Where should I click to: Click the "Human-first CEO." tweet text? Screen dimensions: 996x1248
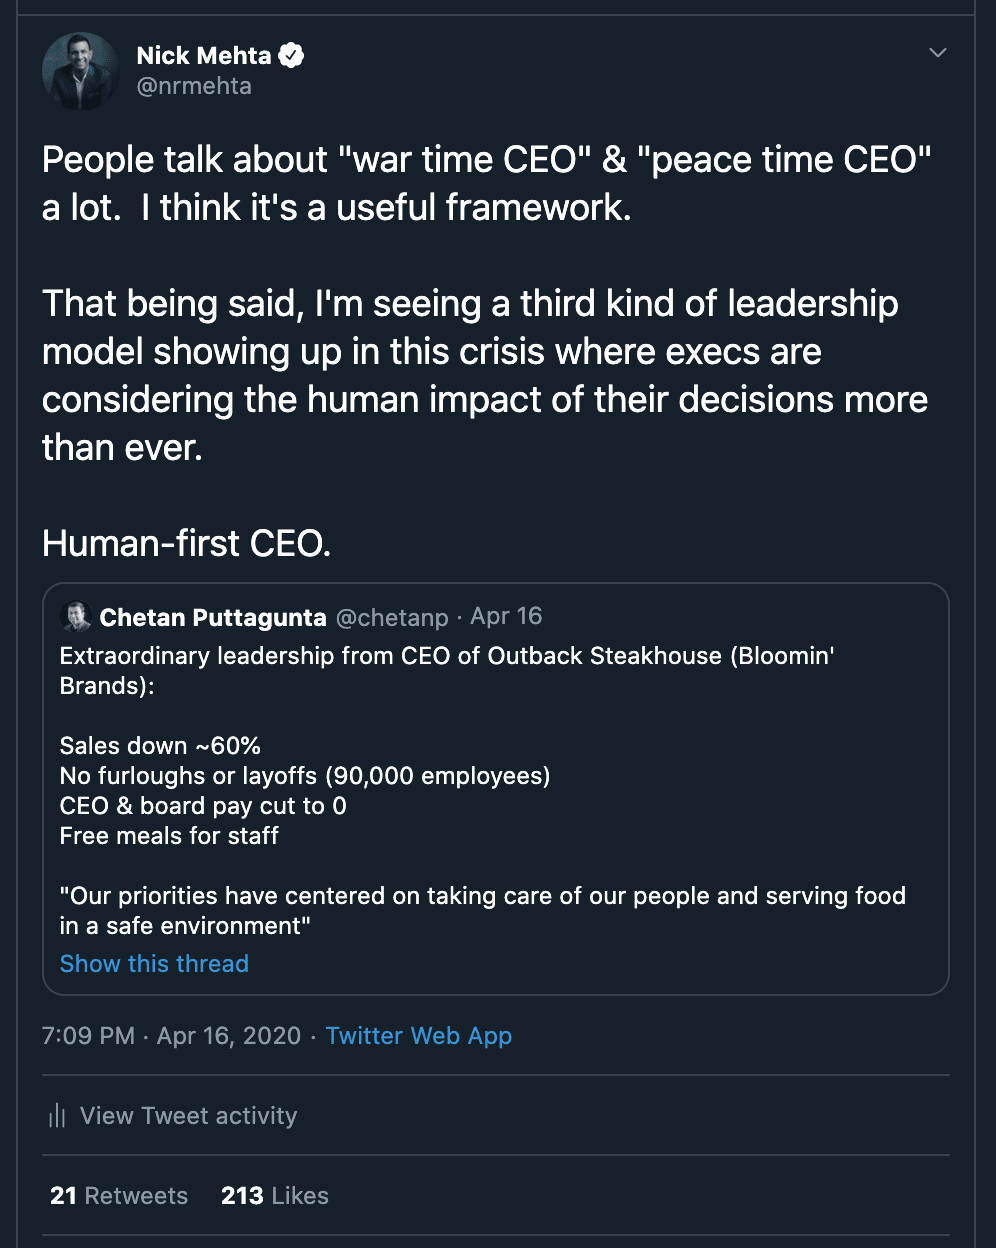186,544
